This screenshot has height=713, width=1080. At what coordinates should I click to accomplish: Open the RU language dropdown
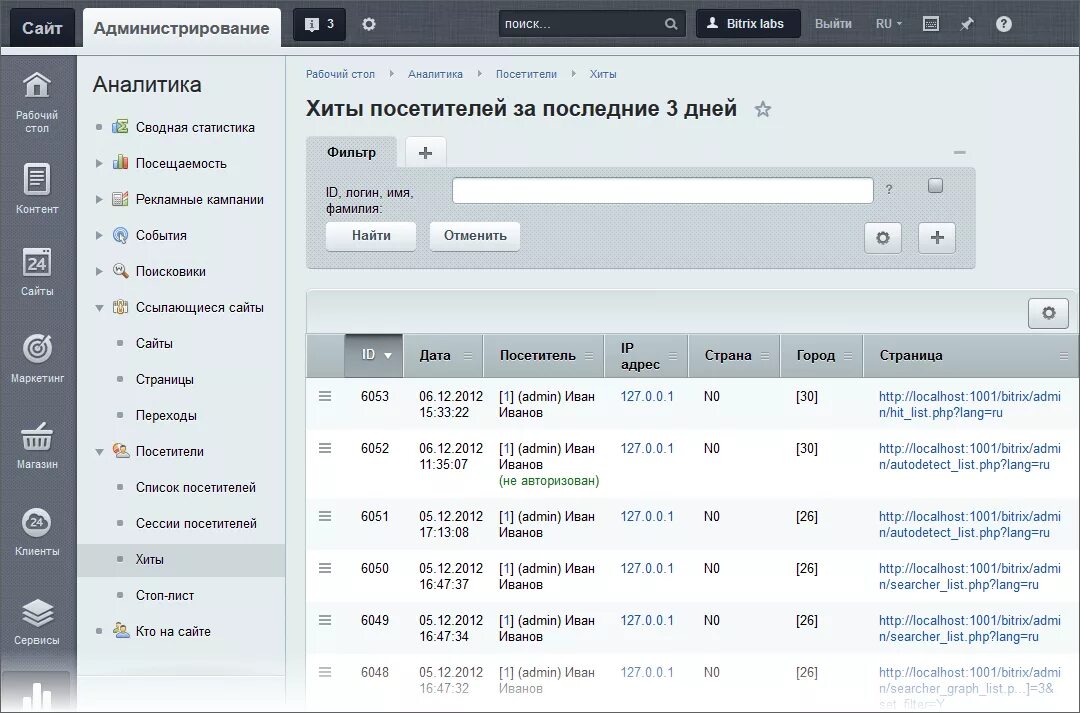pos(889,24)
